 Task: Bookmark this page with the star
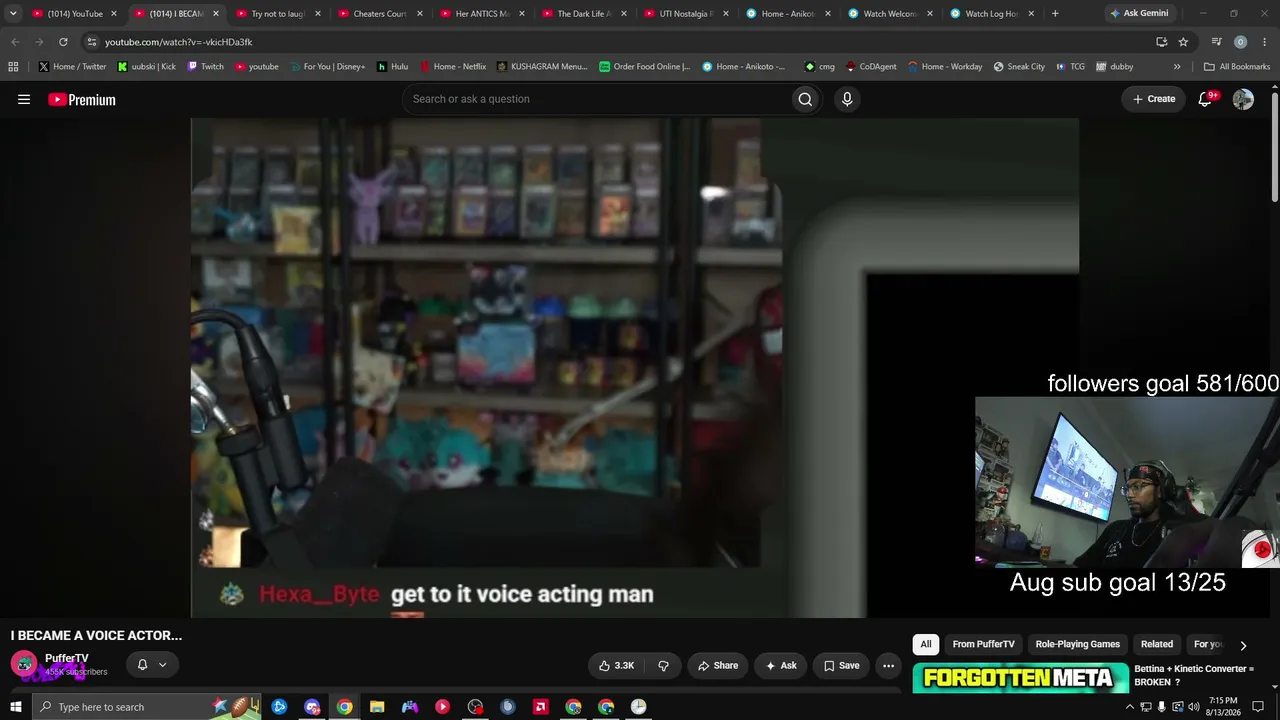(x=1183, y=42)
